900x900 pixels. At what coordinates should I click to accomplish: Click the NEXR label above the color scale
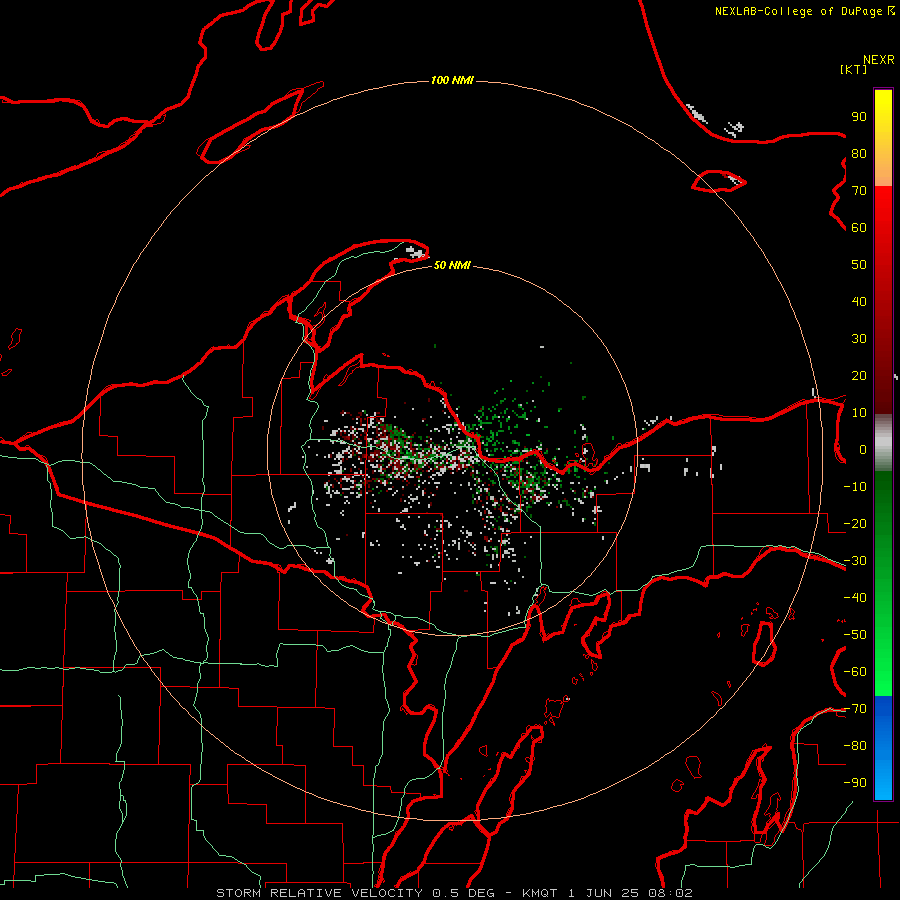coord(879,60)
